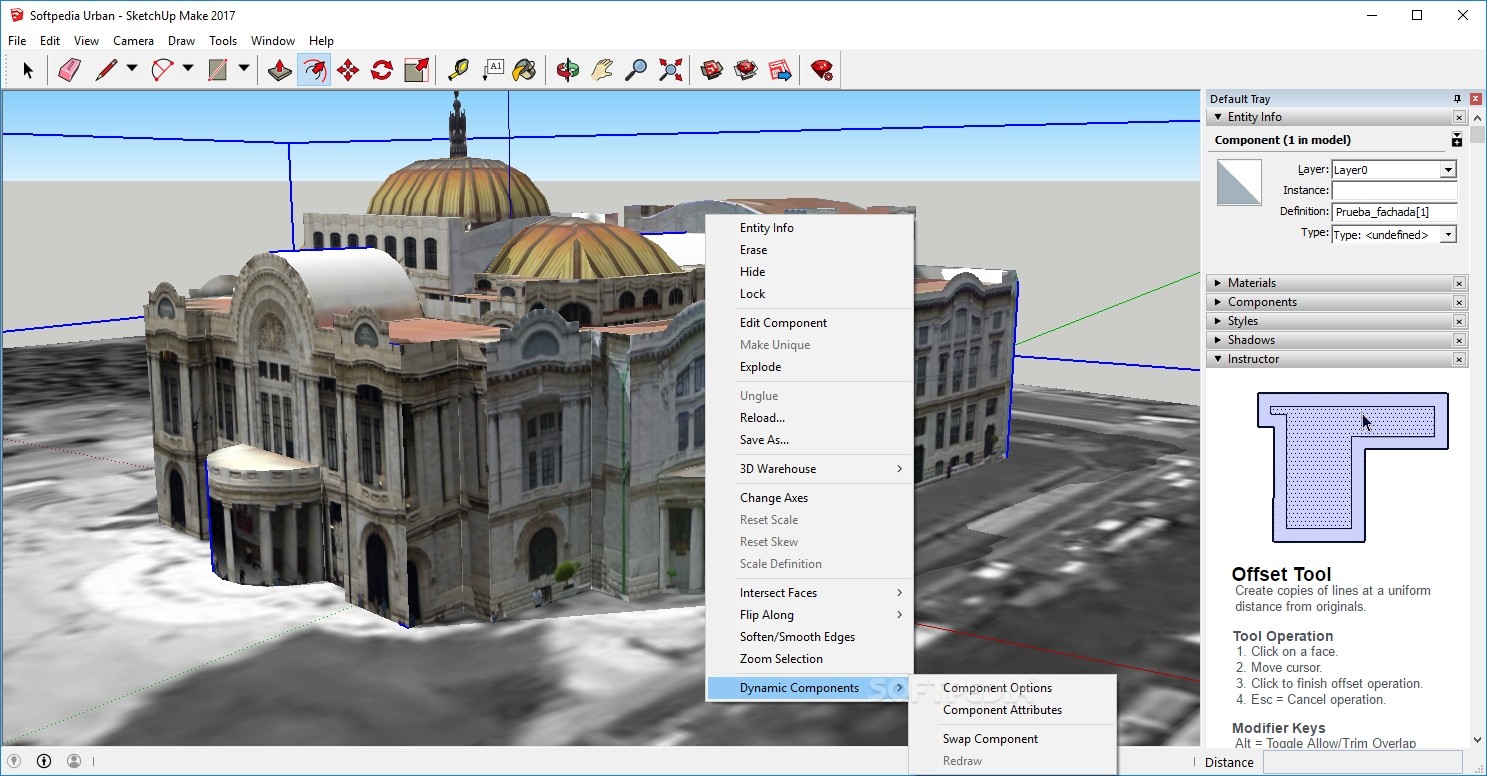Open the Line tool dropdown arrow
Image resolution: width=1487 pixels, height=776 pixels.
132,70
